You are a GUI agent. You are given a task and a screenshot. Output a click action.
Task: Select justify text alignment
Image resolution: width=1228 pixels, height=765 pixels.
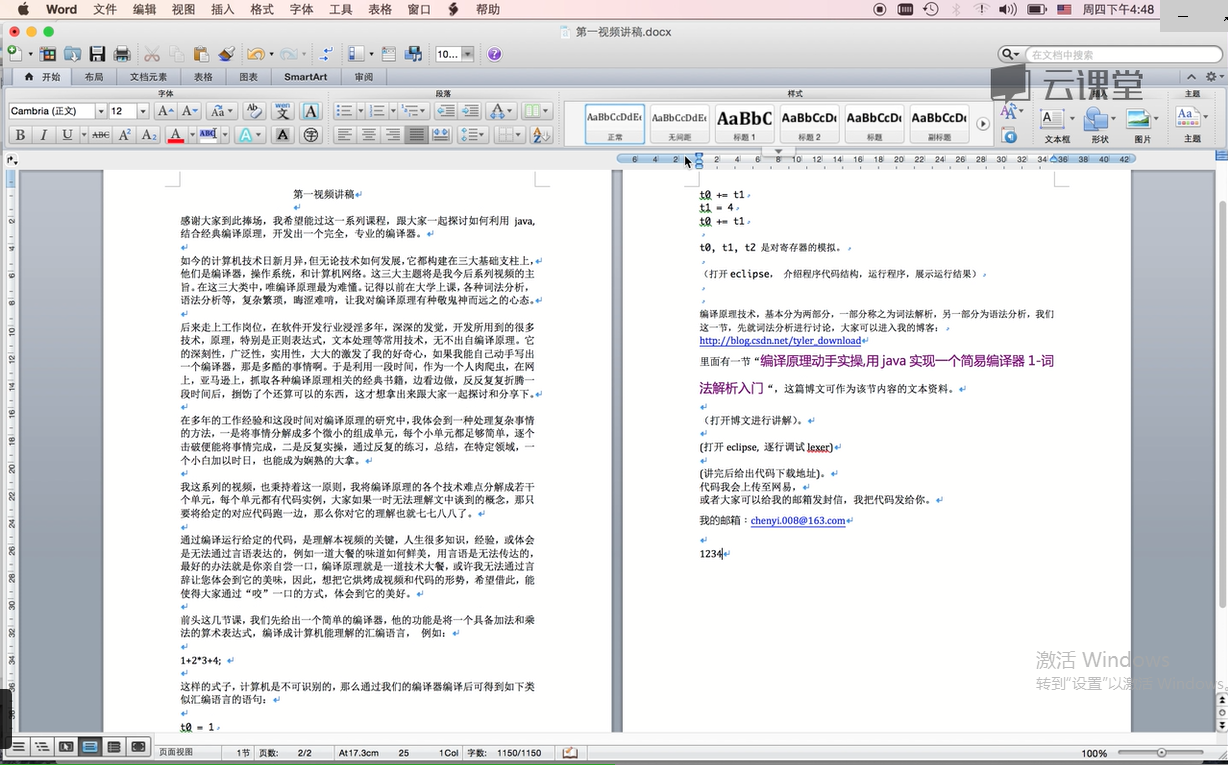pyautogui.click(x=416, y=135)
